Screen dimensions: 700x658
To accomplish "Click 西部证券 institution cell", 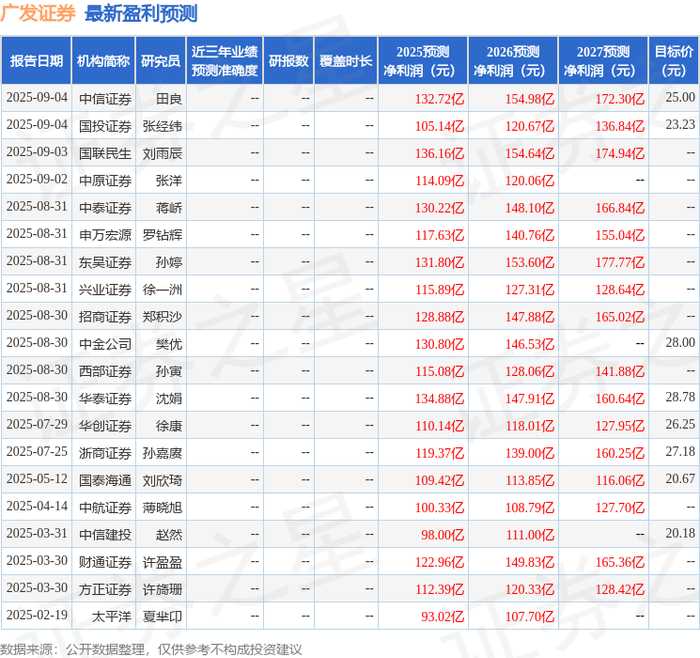I will click(x=105, y=371).
